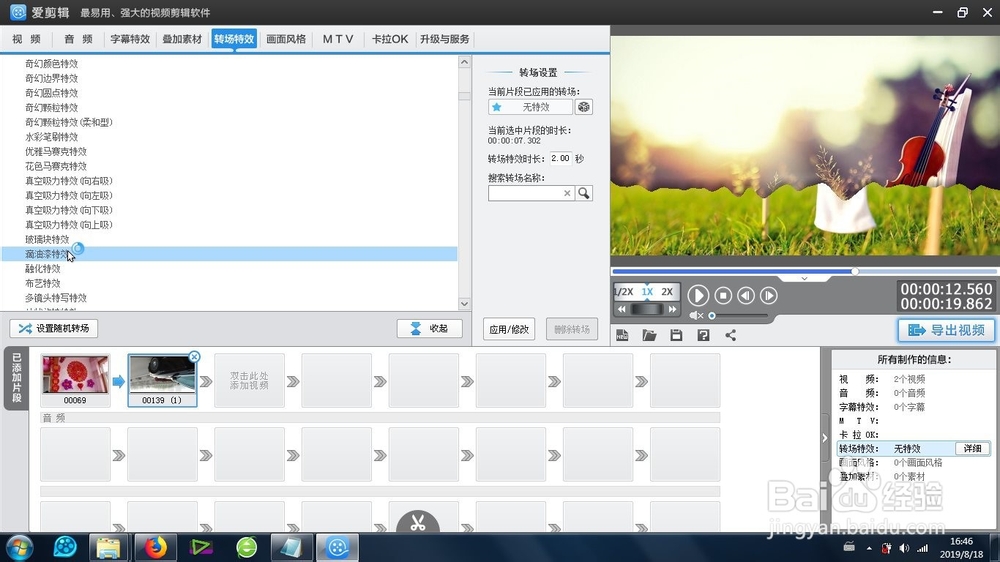Viewport: 1000px width, 562px height.
Task: Click the preview playback progress slider handle
Action: point(855,271)
